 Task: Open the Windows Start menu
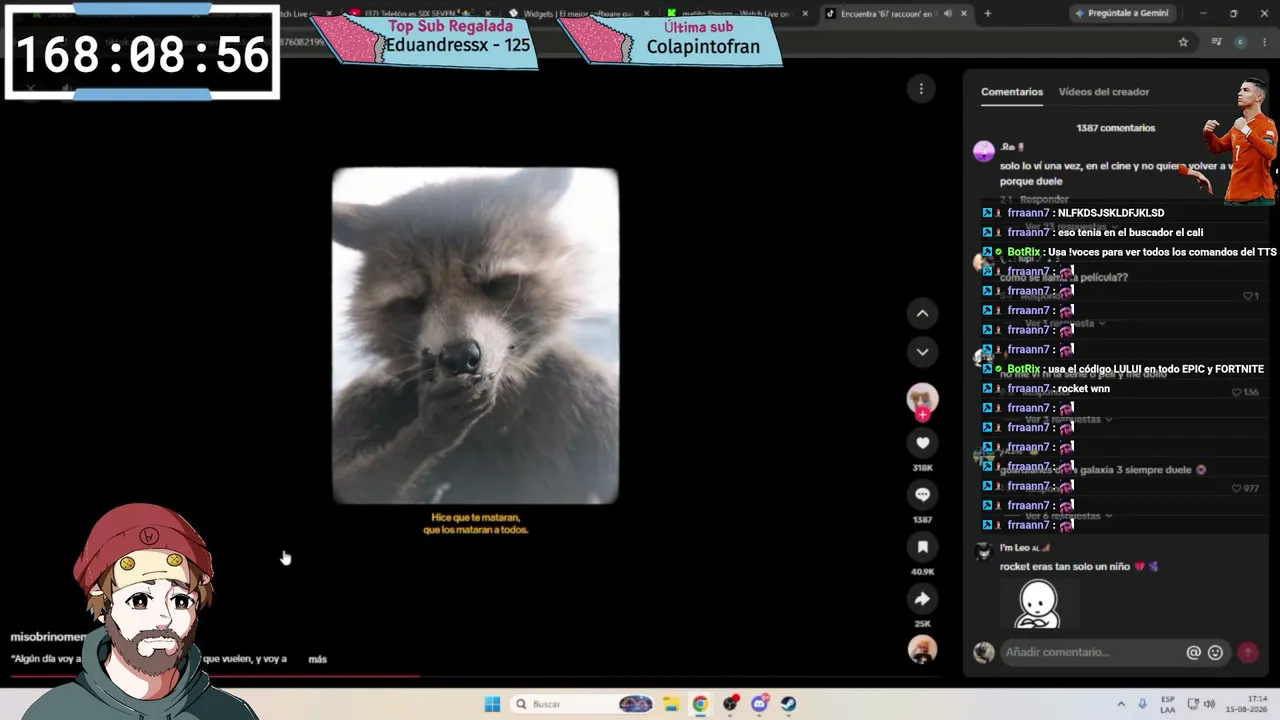[492, 704]
